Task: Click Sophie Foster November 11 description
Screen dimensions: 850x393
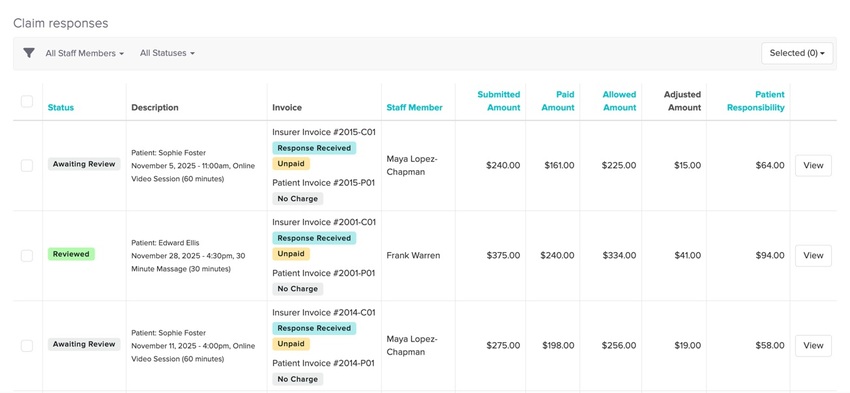Action: click(193, 346)
